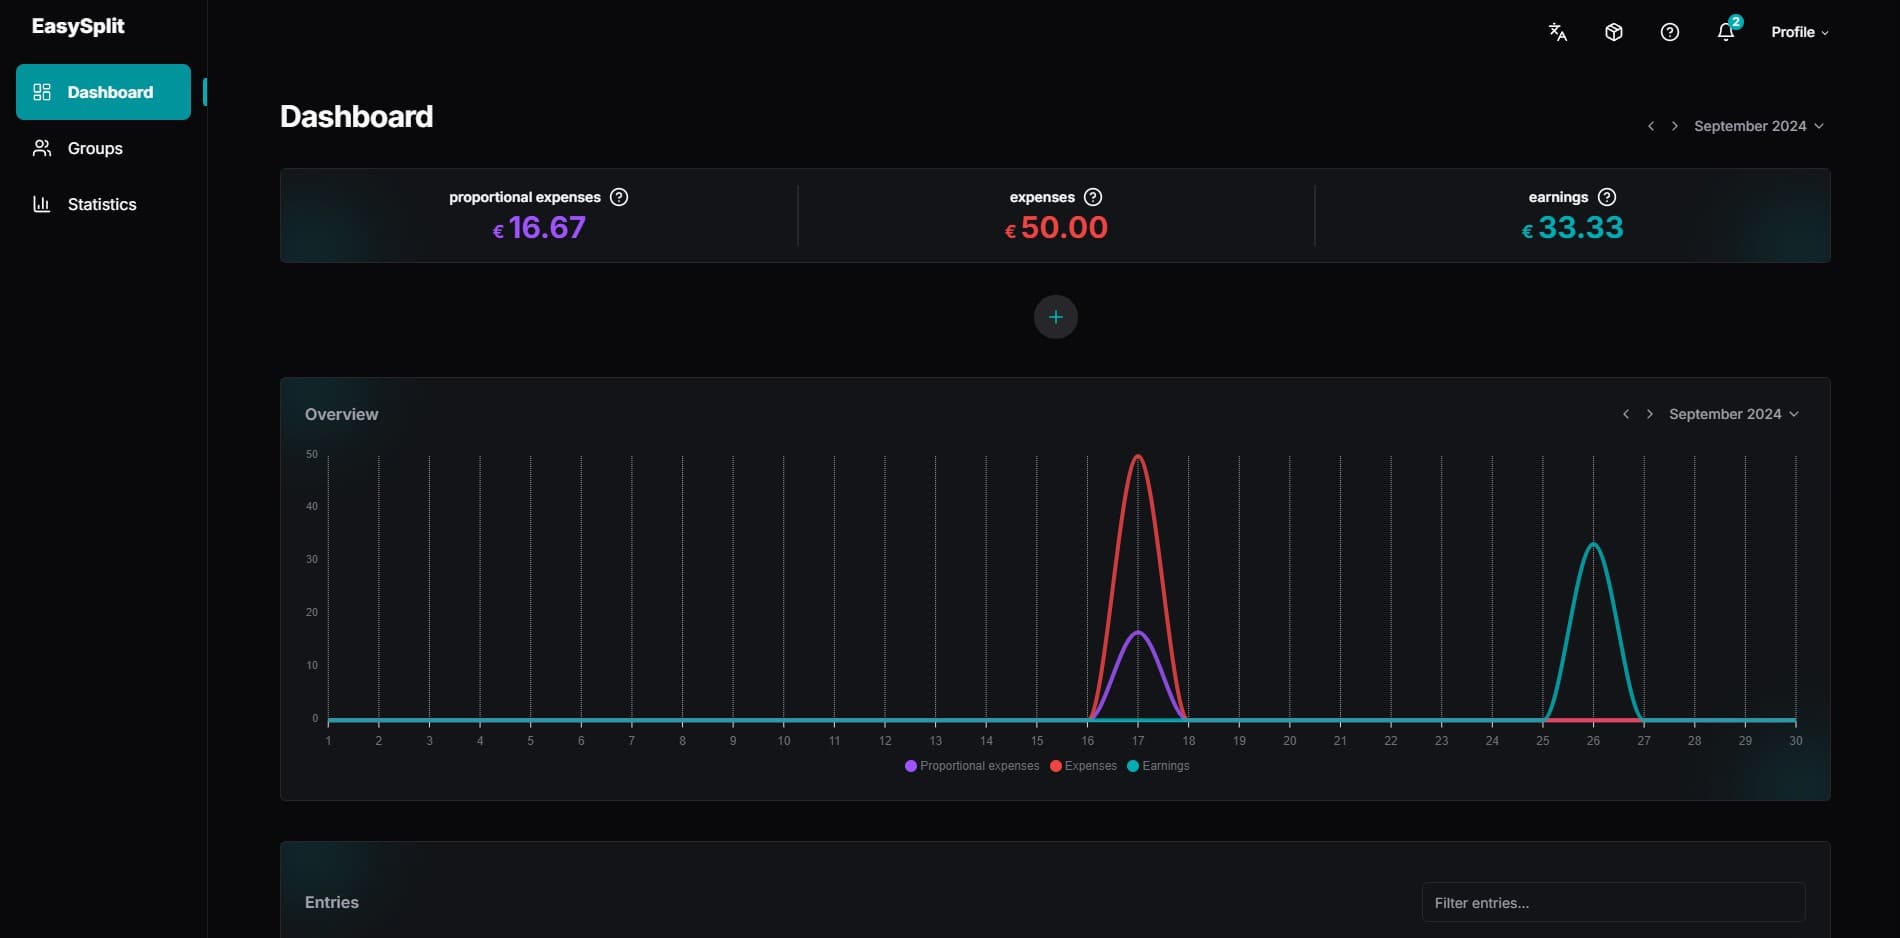Go to previous month in Dashboard header
Image resolution: width=1900 pixels, height=938 pixels.
pyautogui.click(x=1651, y=126)
